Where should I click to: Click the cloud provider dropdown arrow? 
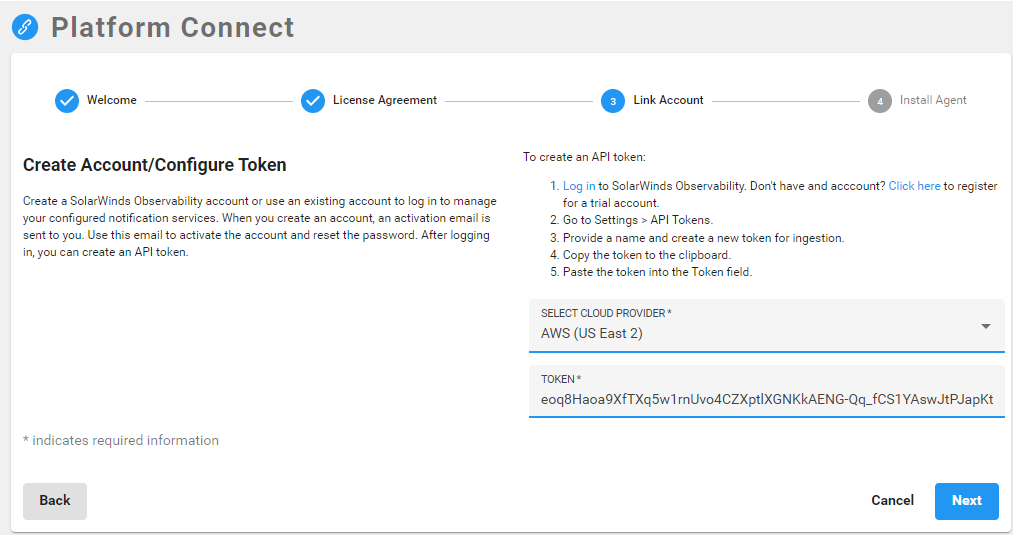(986, 326)
